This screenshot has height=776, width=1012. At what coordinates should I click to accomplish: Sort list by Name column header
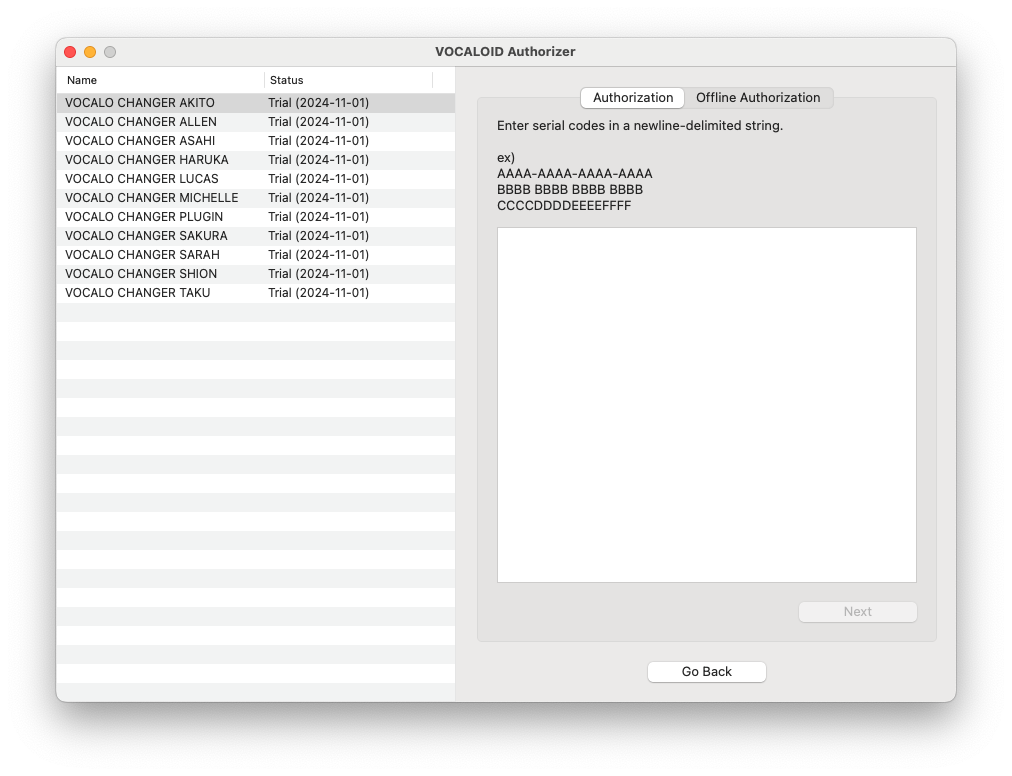(160, 80)
